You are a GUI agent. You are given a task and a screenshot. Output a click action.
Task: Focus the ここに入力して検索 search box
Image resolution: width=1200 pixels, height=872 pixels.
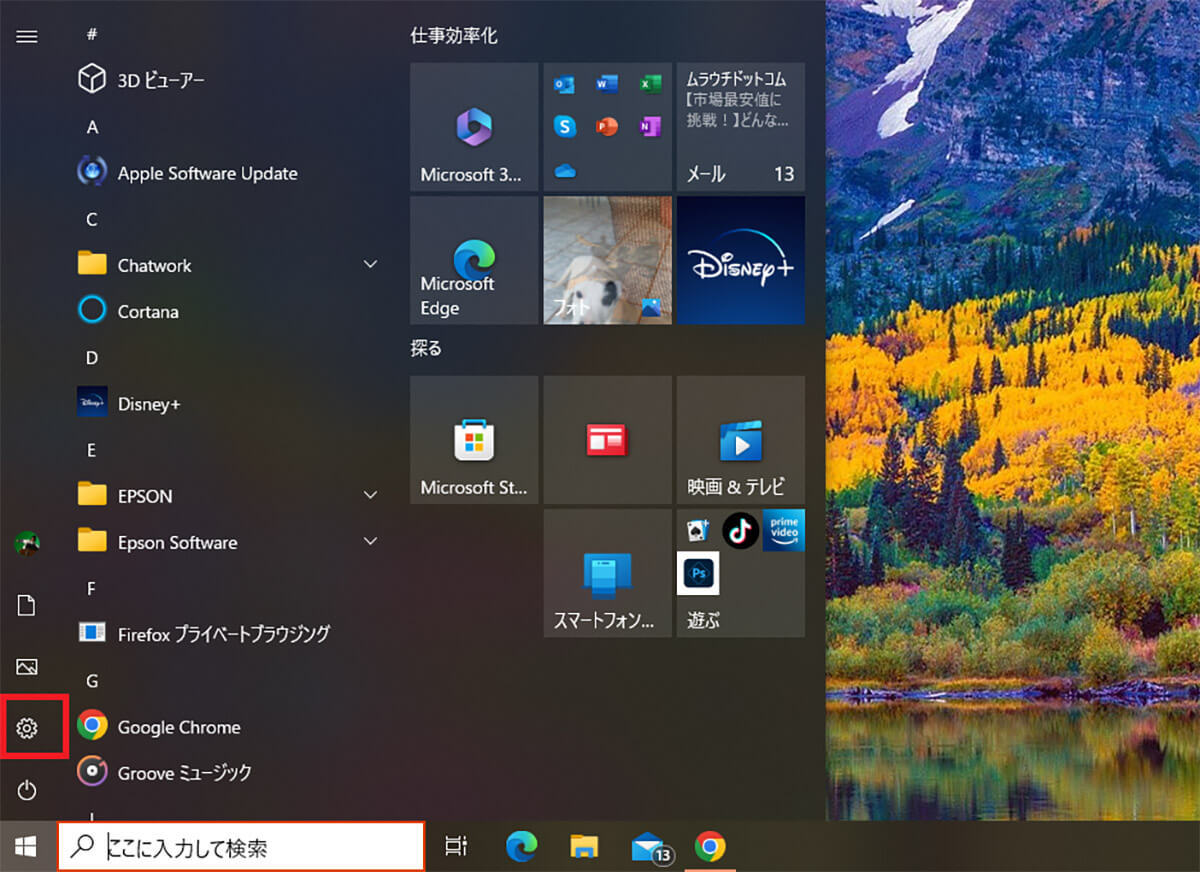tap(241, 848)
